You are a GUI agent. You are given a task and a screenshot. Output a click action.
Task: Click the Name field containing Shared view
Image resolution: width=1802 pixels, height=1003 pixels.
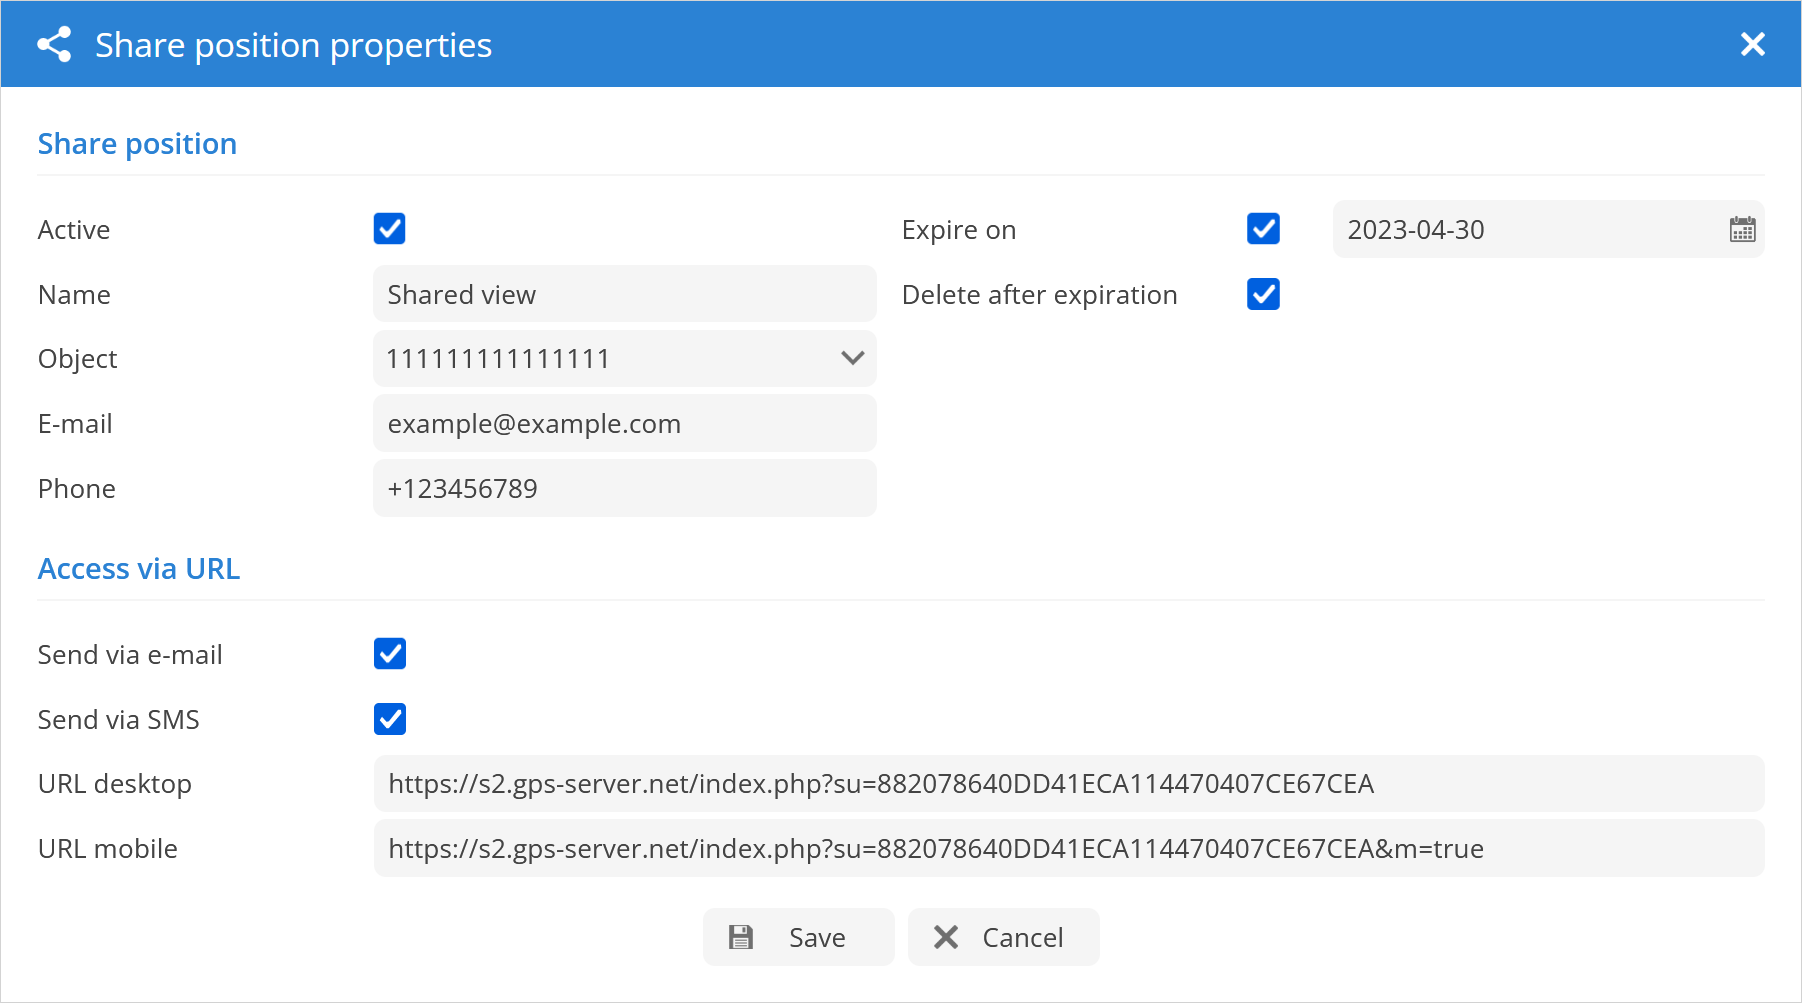pos(624,294)
